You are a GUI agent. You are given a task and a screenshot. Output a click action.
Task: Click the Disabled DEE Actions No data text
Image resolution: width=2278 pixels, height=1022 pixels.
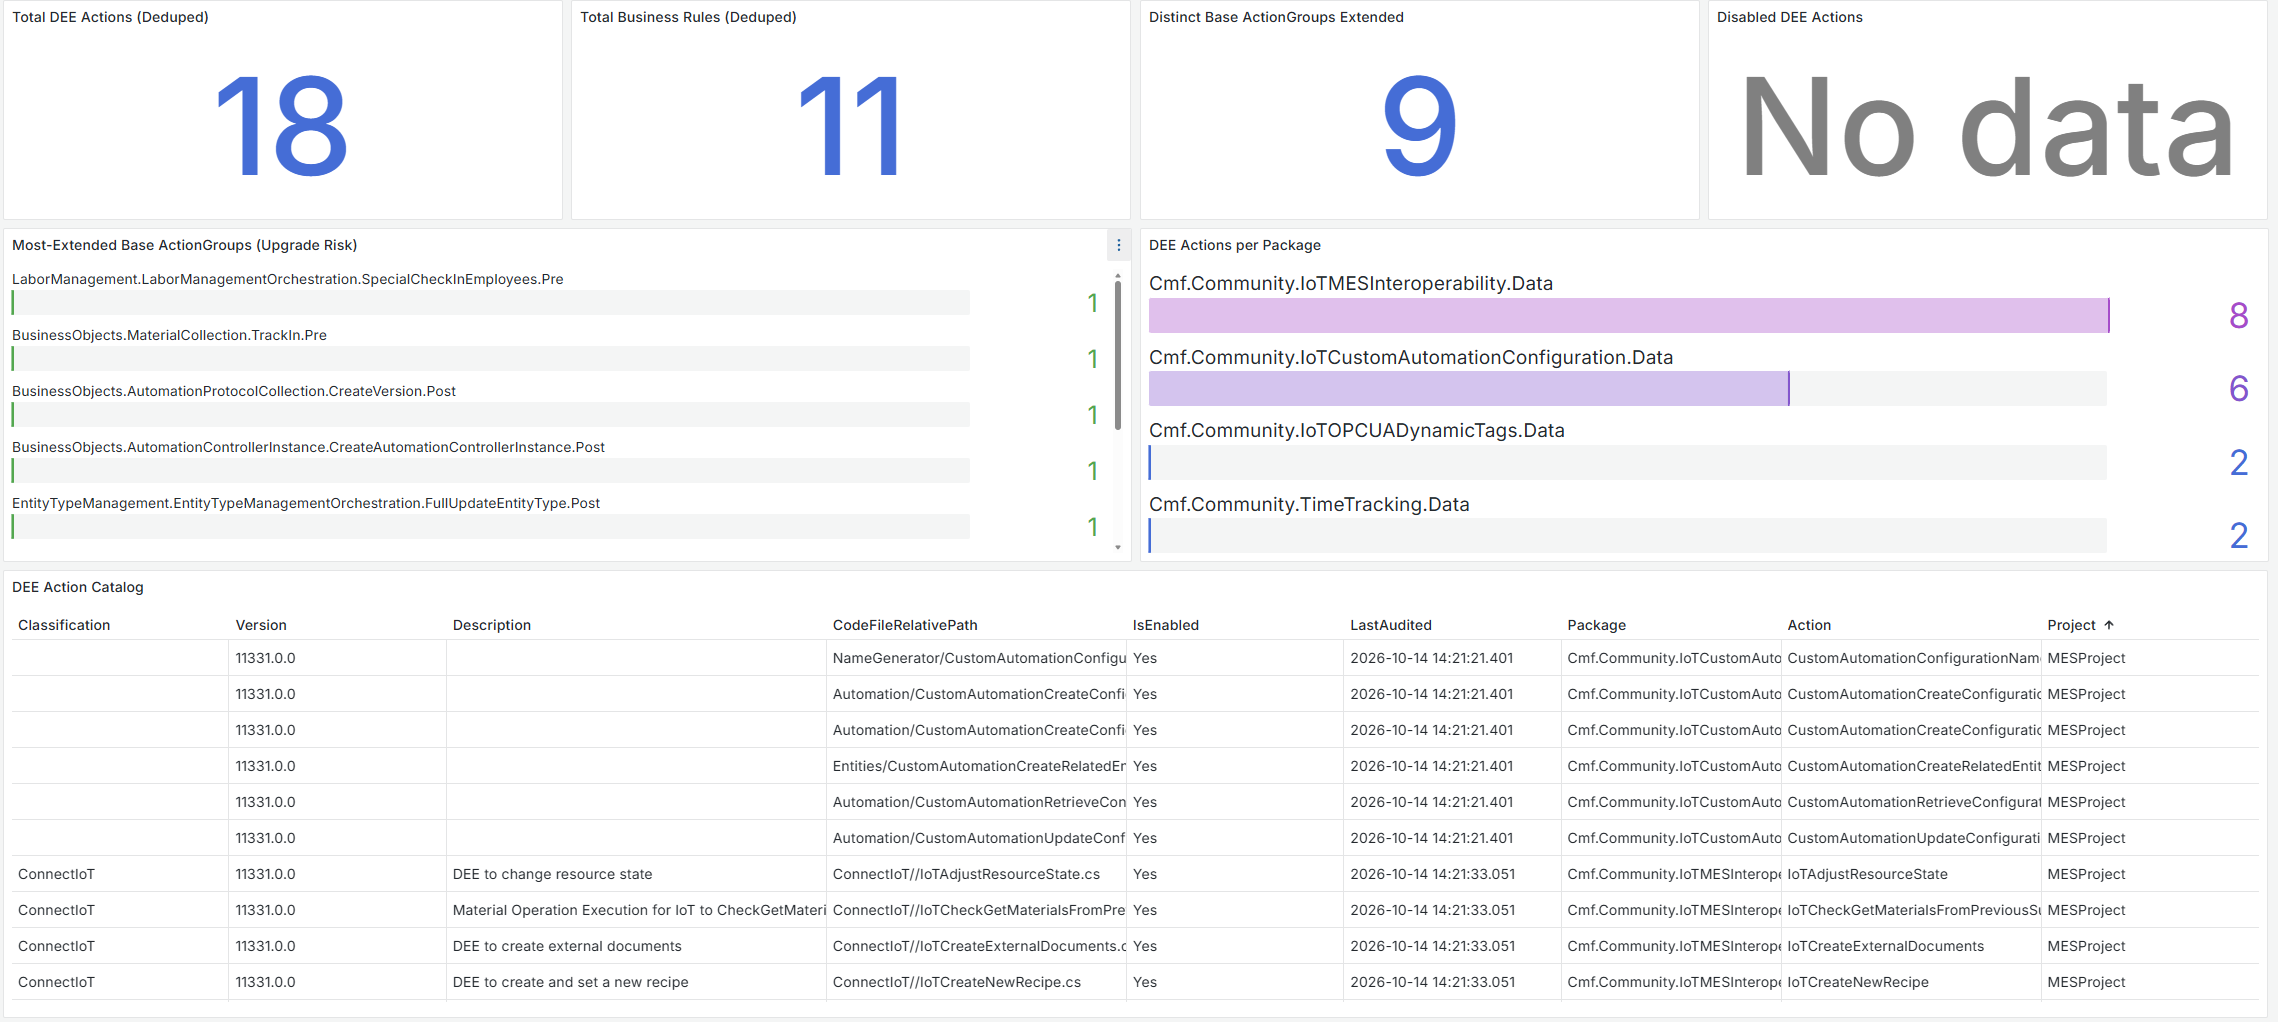point(1987,127)
